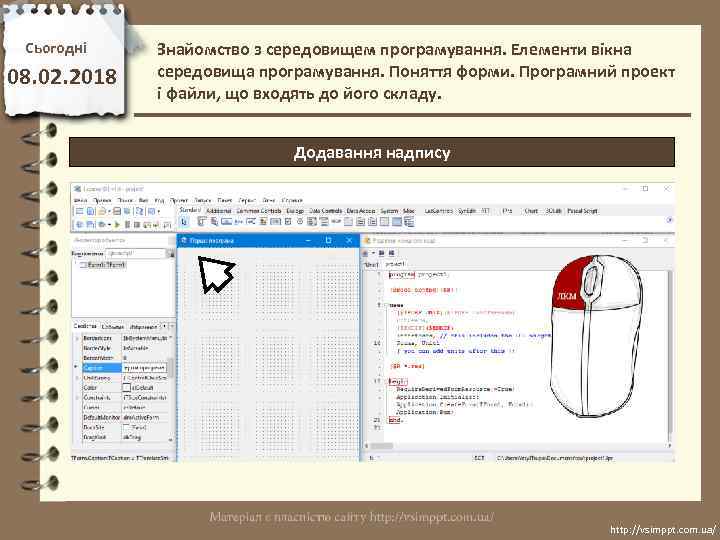Image resolution: width=720 pixels, height=540 pixels.
Task: Select the TCheckBox component icon
Action: pos(288,221)
